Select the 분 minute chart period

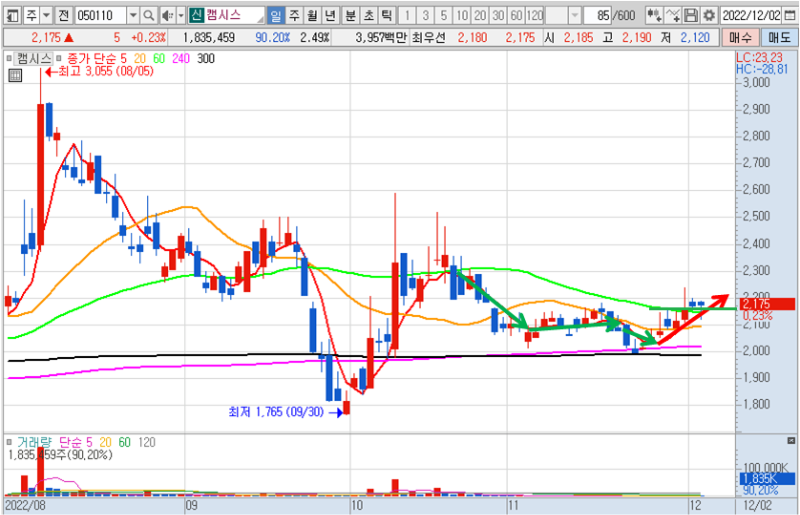pos(351,16)
